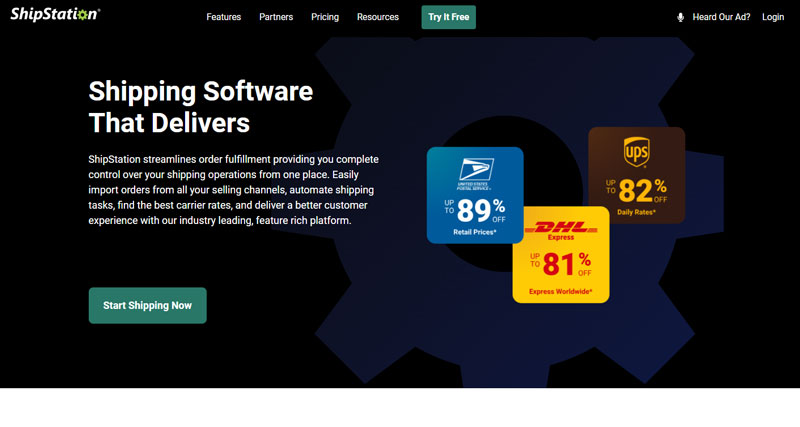This screenshot has height=427, width=800.
Task: Click the UPS shield logo
Action: 636,152
